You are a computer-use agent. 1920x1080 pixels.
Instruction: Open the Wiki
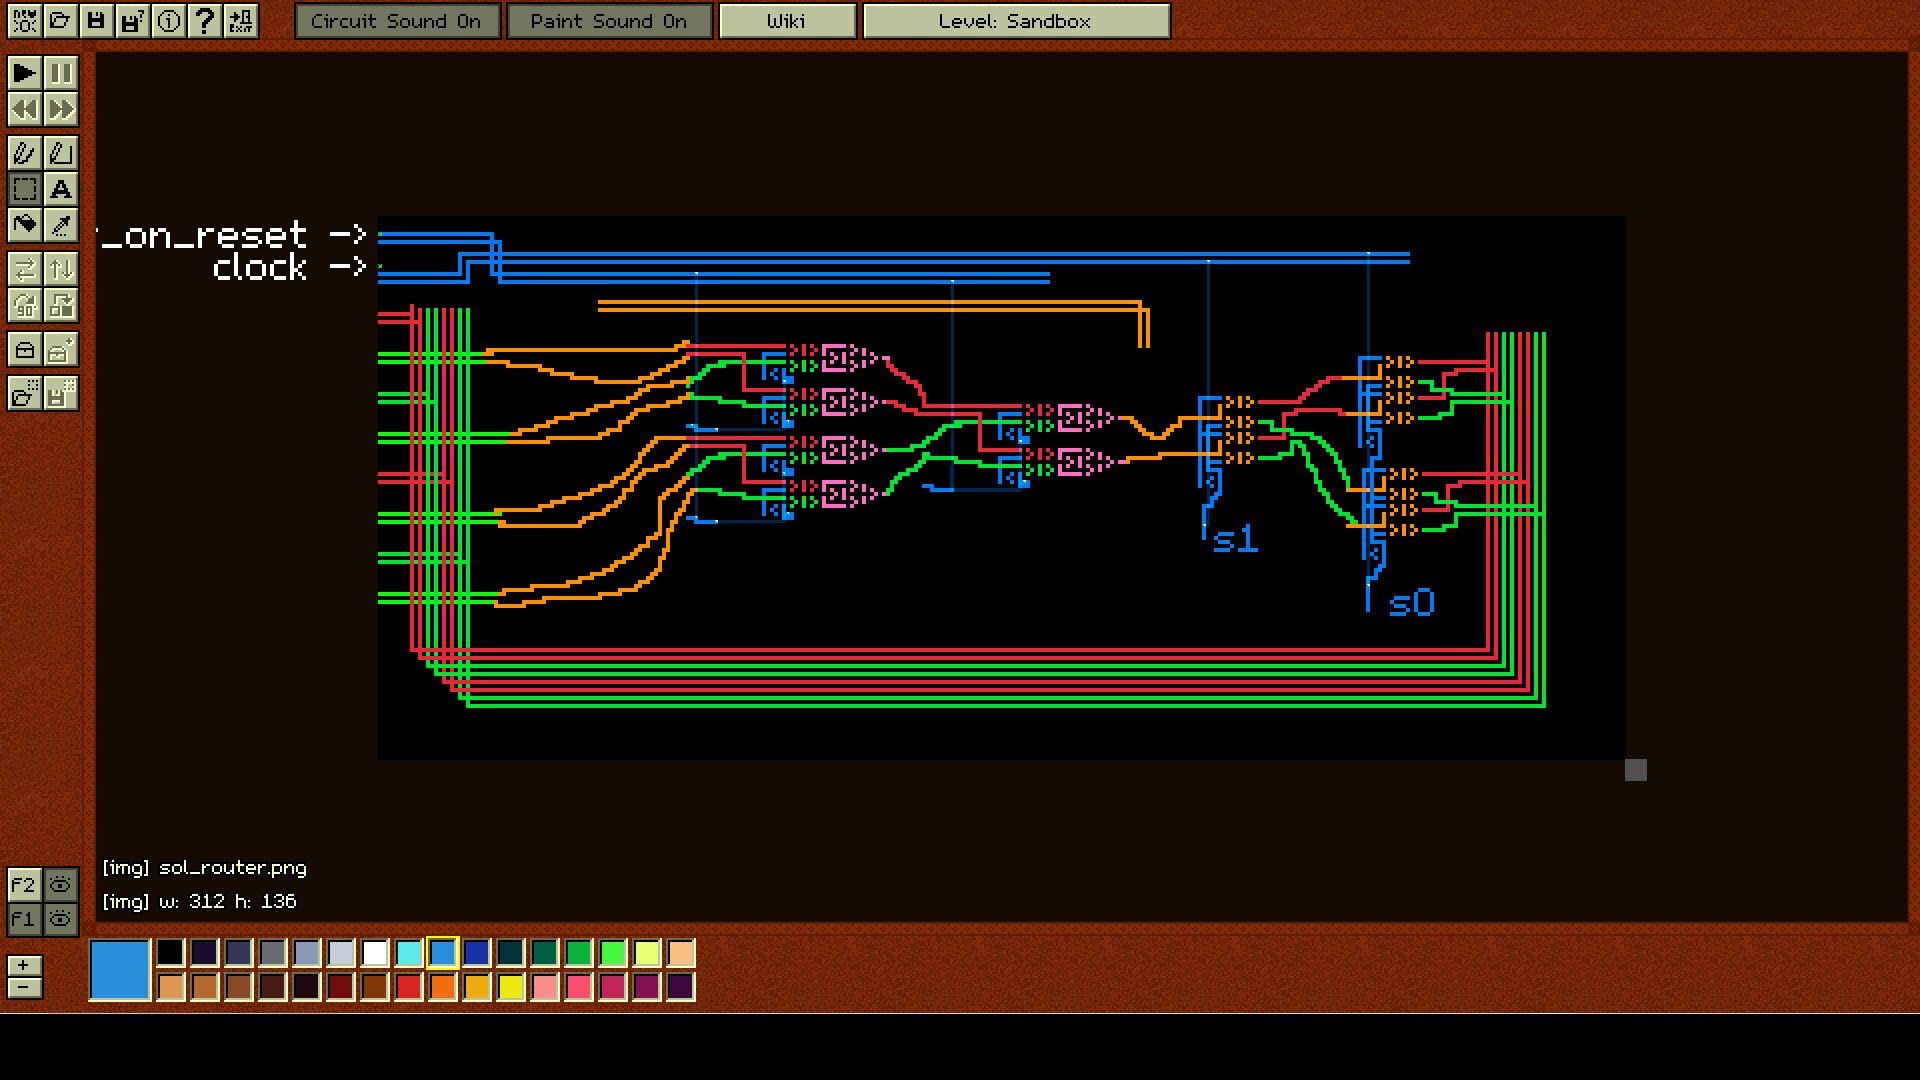pos(786,20)
